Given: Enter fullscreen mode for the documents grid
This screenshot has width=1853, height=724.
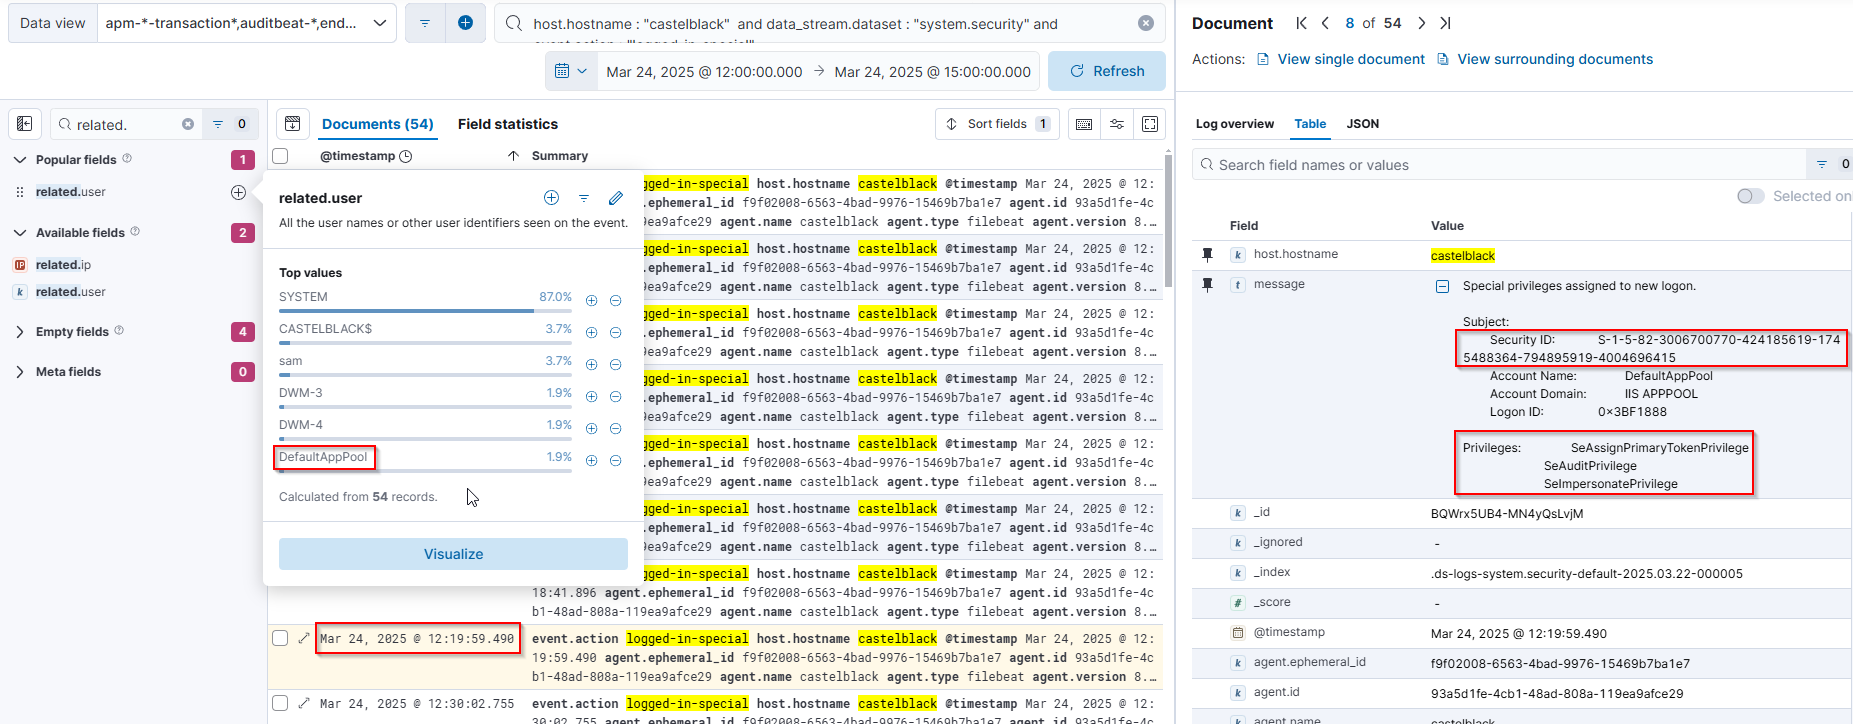Looking at the screenshot, I should [1150, 124].
